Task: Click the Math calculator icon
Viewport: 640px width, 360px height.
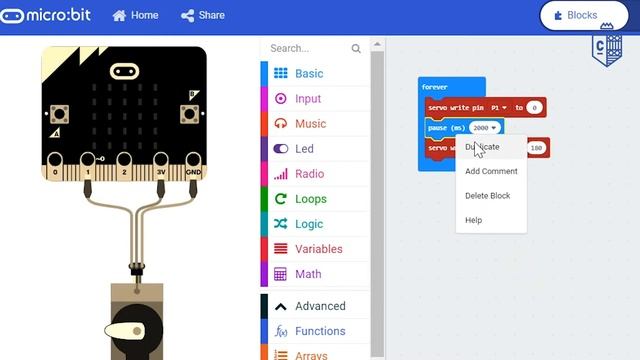Action: pyautogui.click(x=280, y=274)
